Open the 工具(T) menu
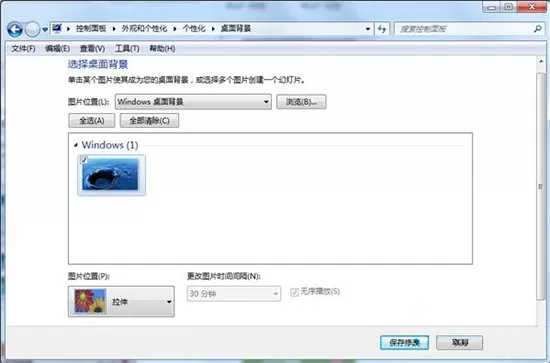Image resolution: width=550 pixels, height=363 pixels. point(127,48)
